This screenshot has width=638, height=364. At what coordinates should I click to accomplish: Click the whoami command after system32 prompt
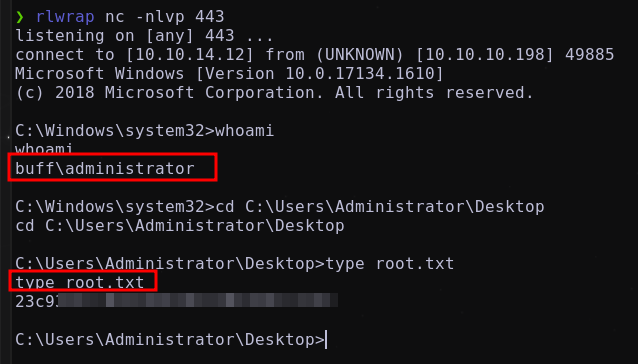[x=245, y=131]
